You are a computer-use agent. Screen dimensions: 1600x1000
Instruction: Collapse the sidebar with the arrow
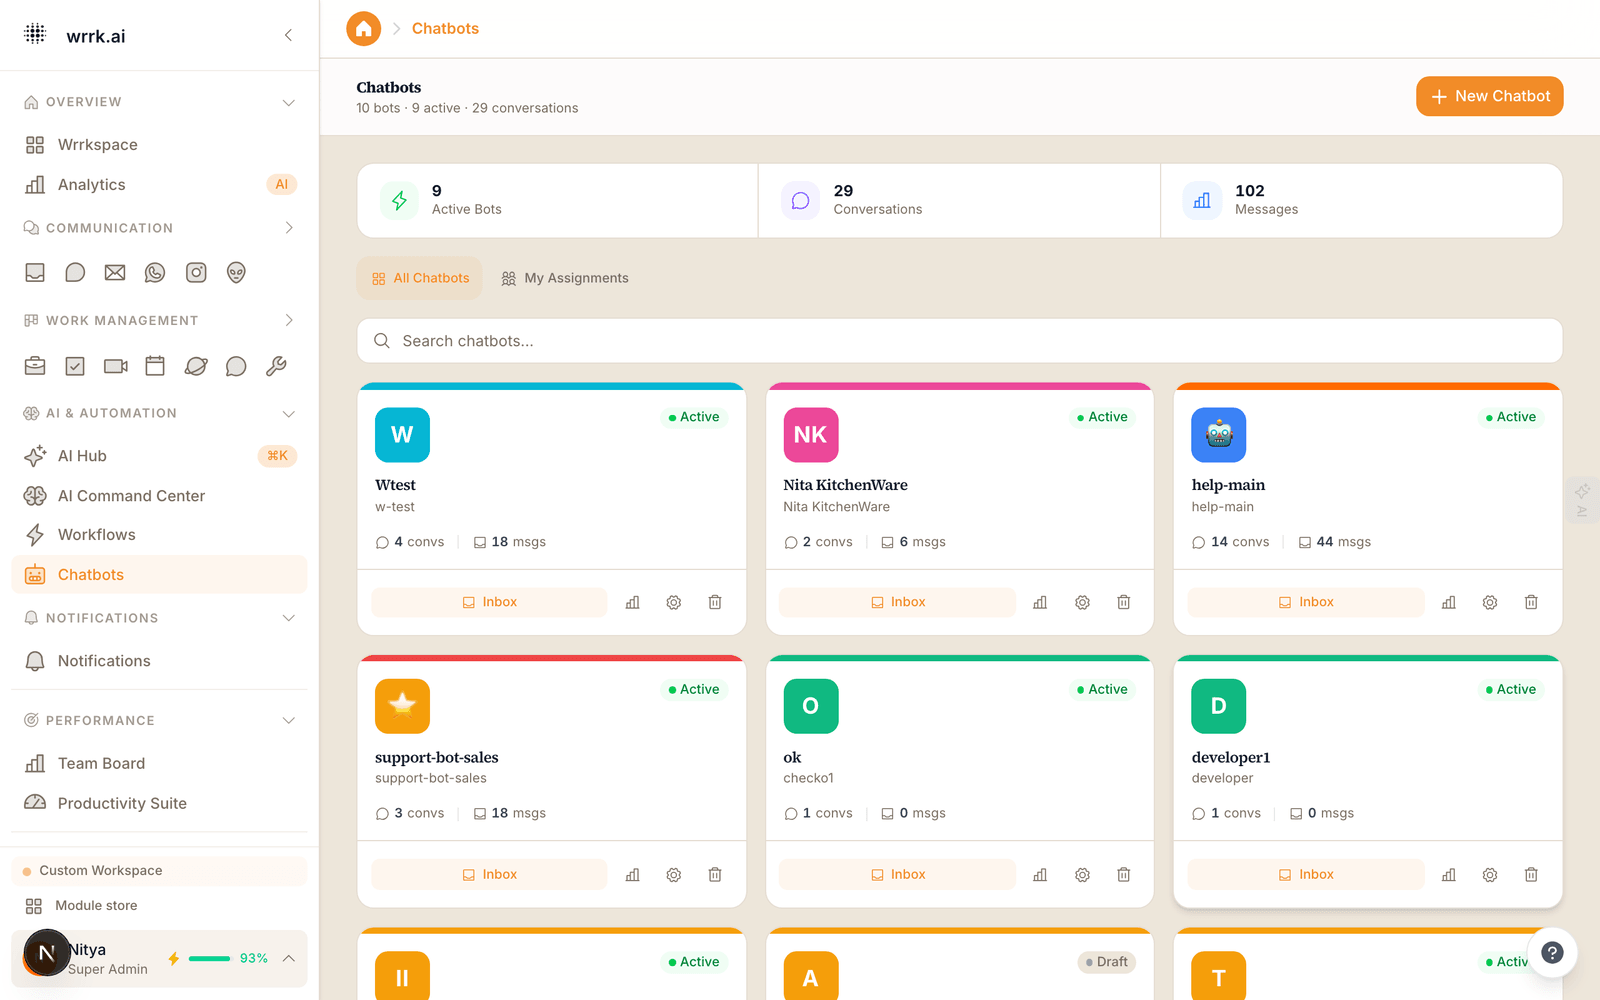[x=288, y=35]
